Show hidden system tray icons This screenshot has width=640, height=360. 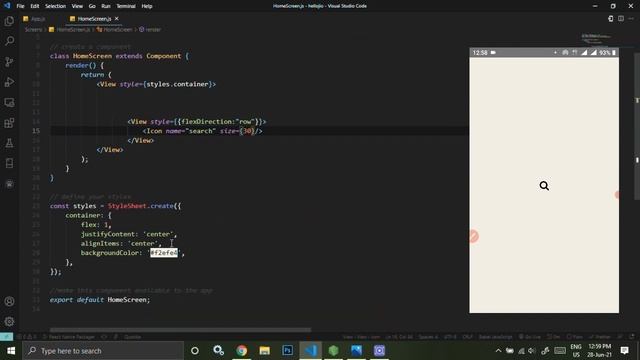[498, 351]
